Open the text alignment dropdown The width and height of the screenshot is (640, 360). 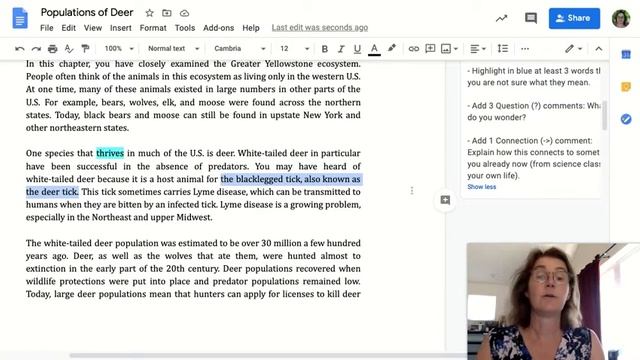pyautogui.click(x=478, y=49)
